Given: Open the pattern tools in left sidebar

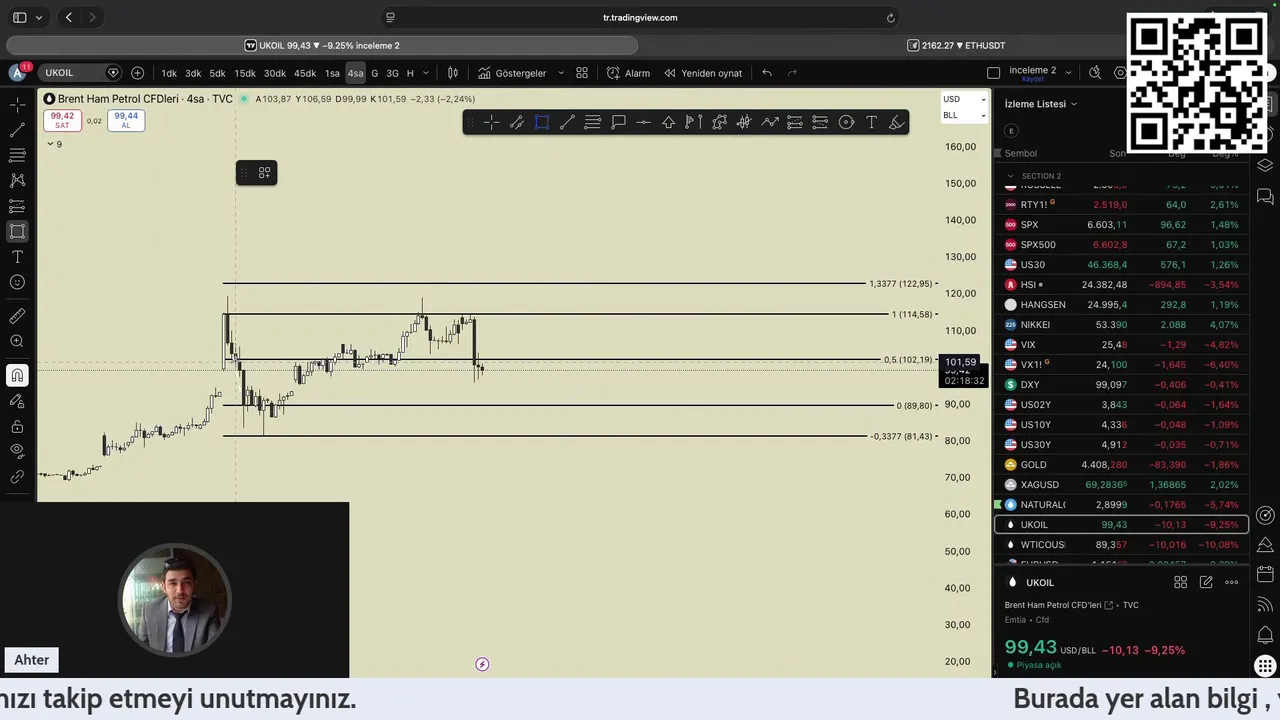Looking at the screenshot, I should pos(18,180).
